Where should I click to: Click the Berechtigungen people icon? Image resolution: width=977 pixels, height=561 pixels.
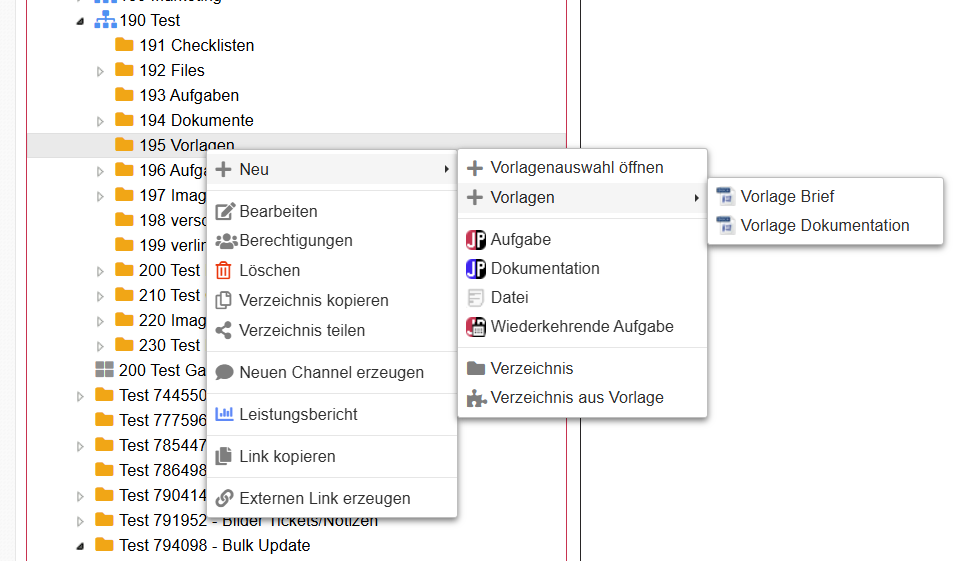[x=224, y=241]
